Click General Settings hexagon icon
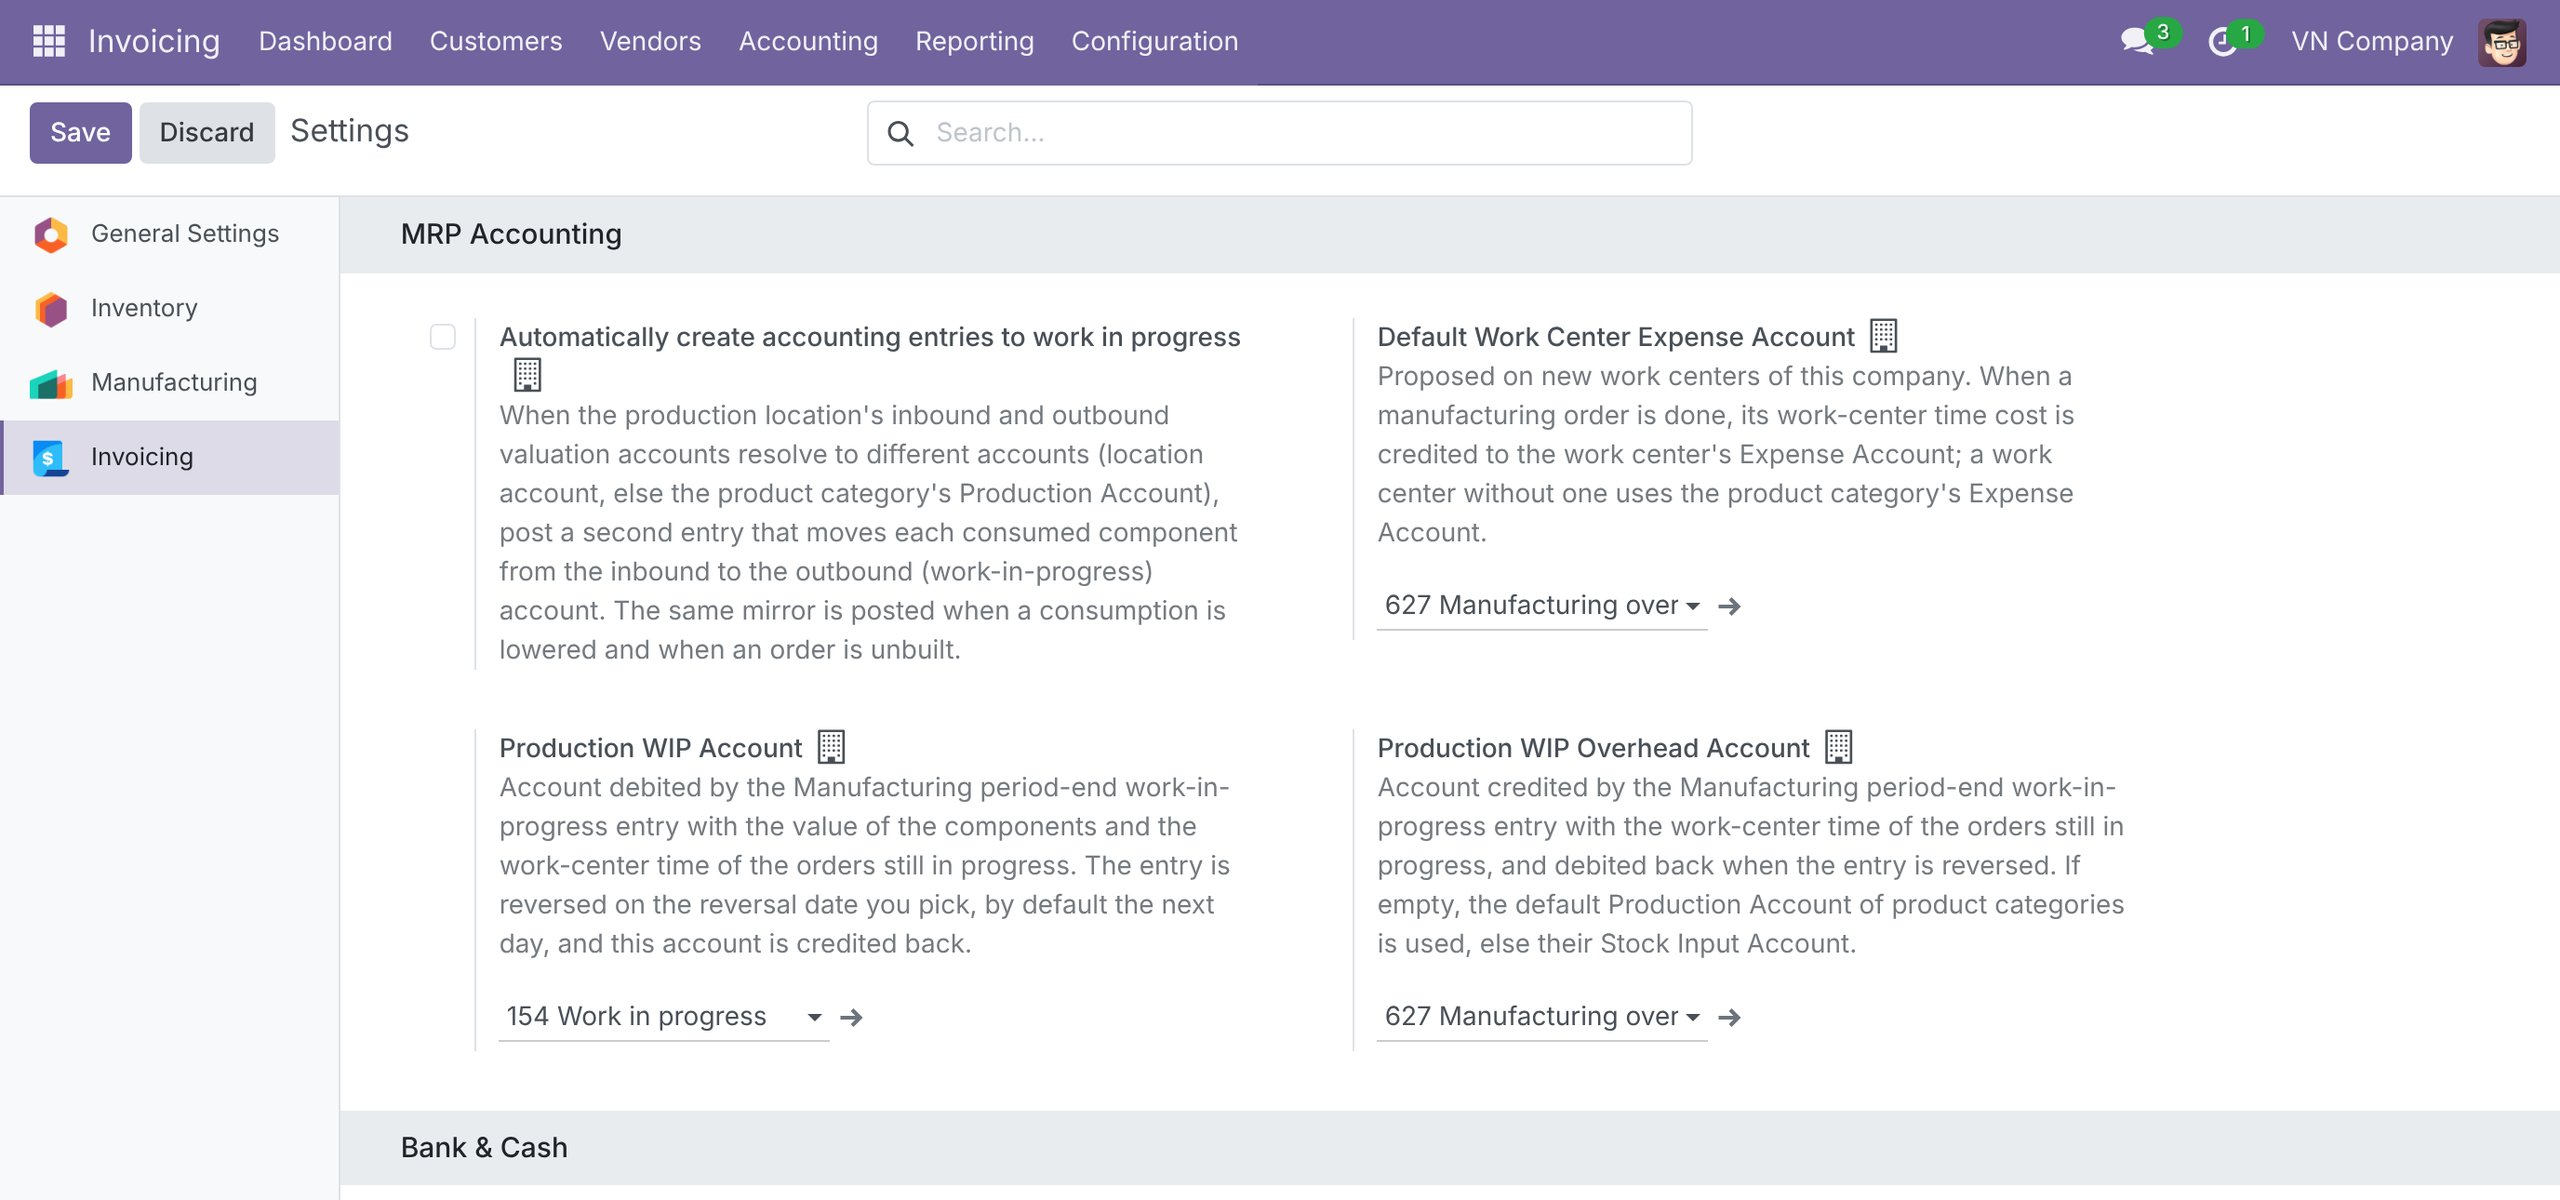The width and height of the screenshot is (2560, 1200). tap(51, 234)
